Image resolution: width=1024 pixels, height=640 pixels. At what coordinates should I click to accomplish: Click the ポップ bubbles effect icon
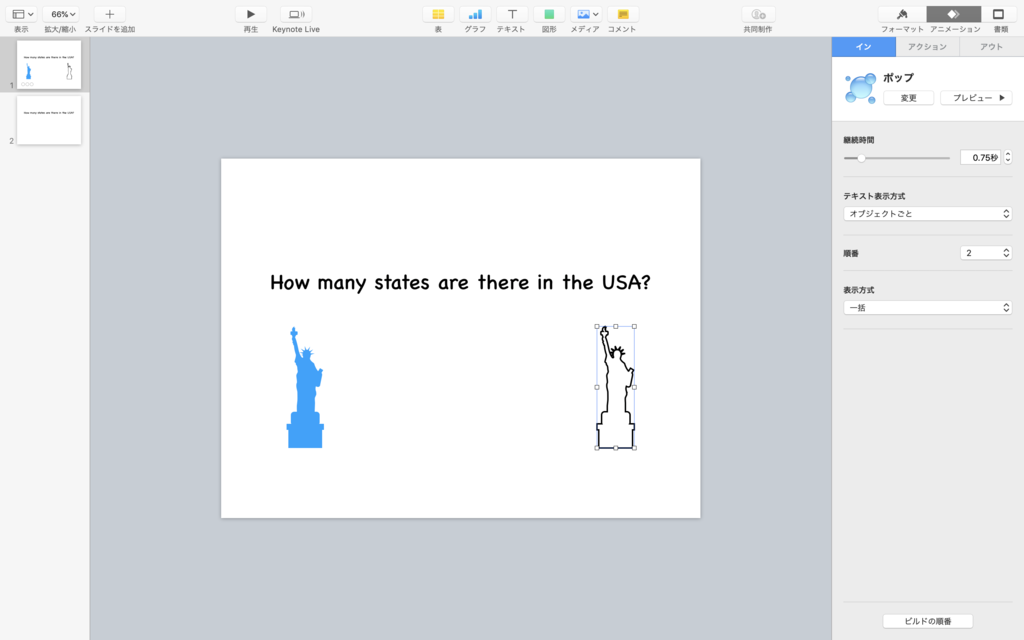click(x=860, y=88)
